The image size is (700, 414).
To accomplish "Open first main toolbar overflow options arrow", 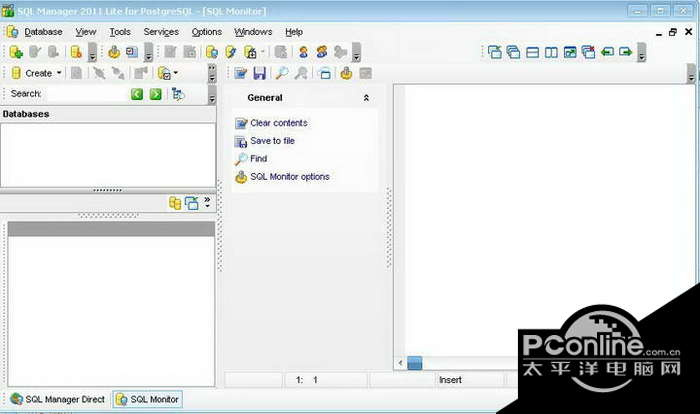I will pos(92,52).
